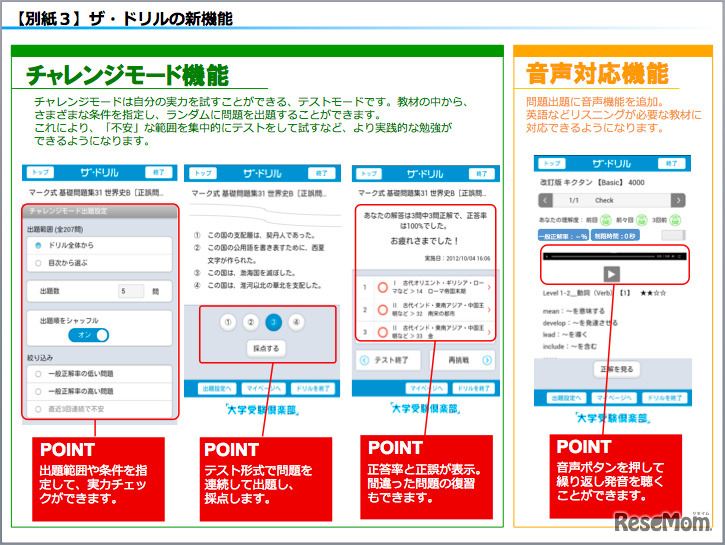725x545 pixels.
Task: Click red circle mark on result row 1
Action: (x=382, y=288)
